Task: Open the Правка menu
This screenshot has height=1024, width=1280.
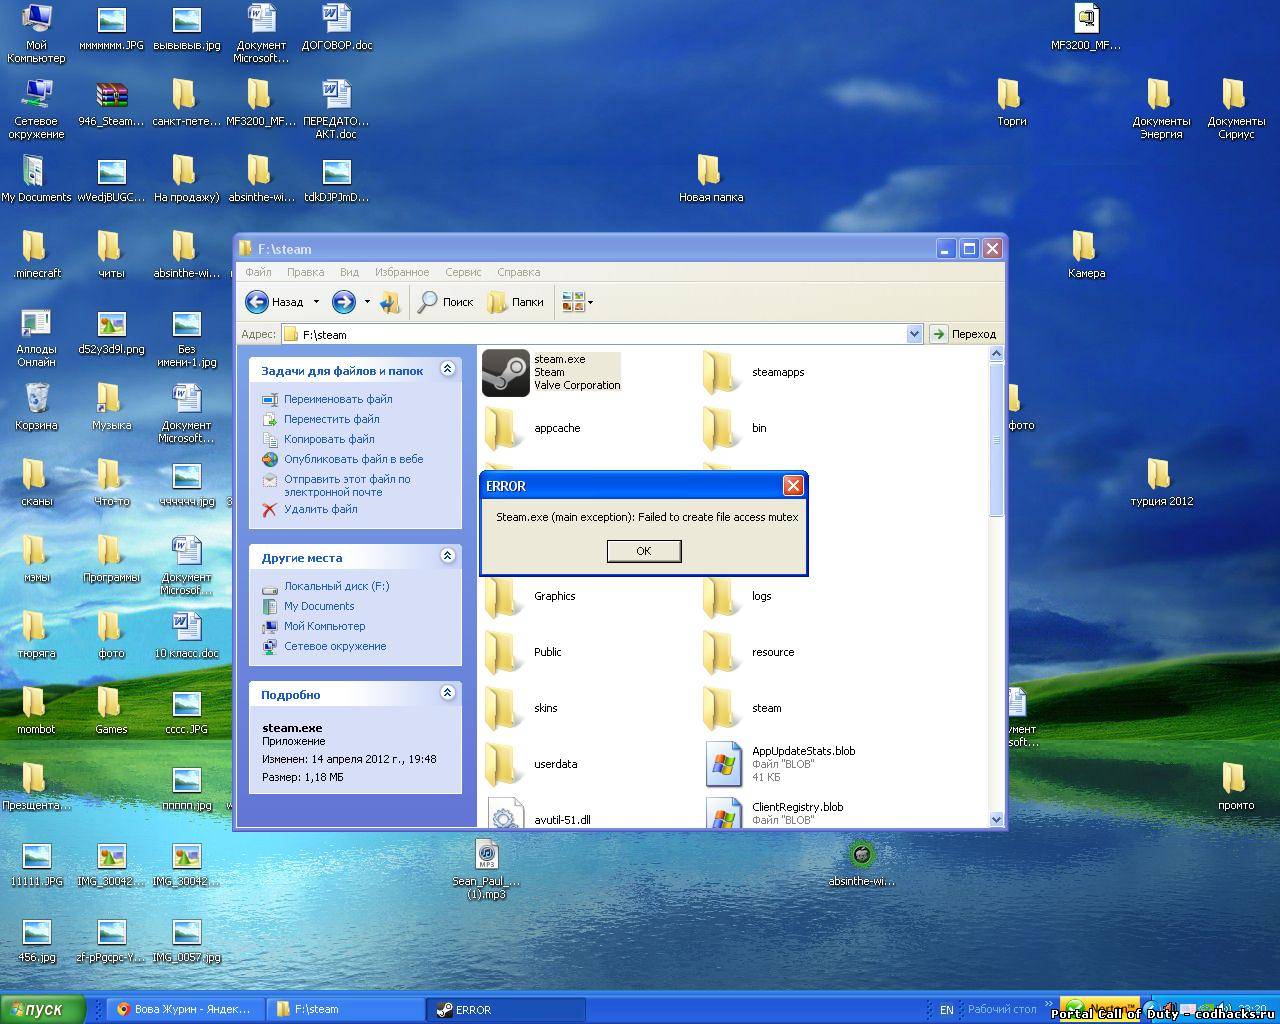Action: tap(305, 272)
